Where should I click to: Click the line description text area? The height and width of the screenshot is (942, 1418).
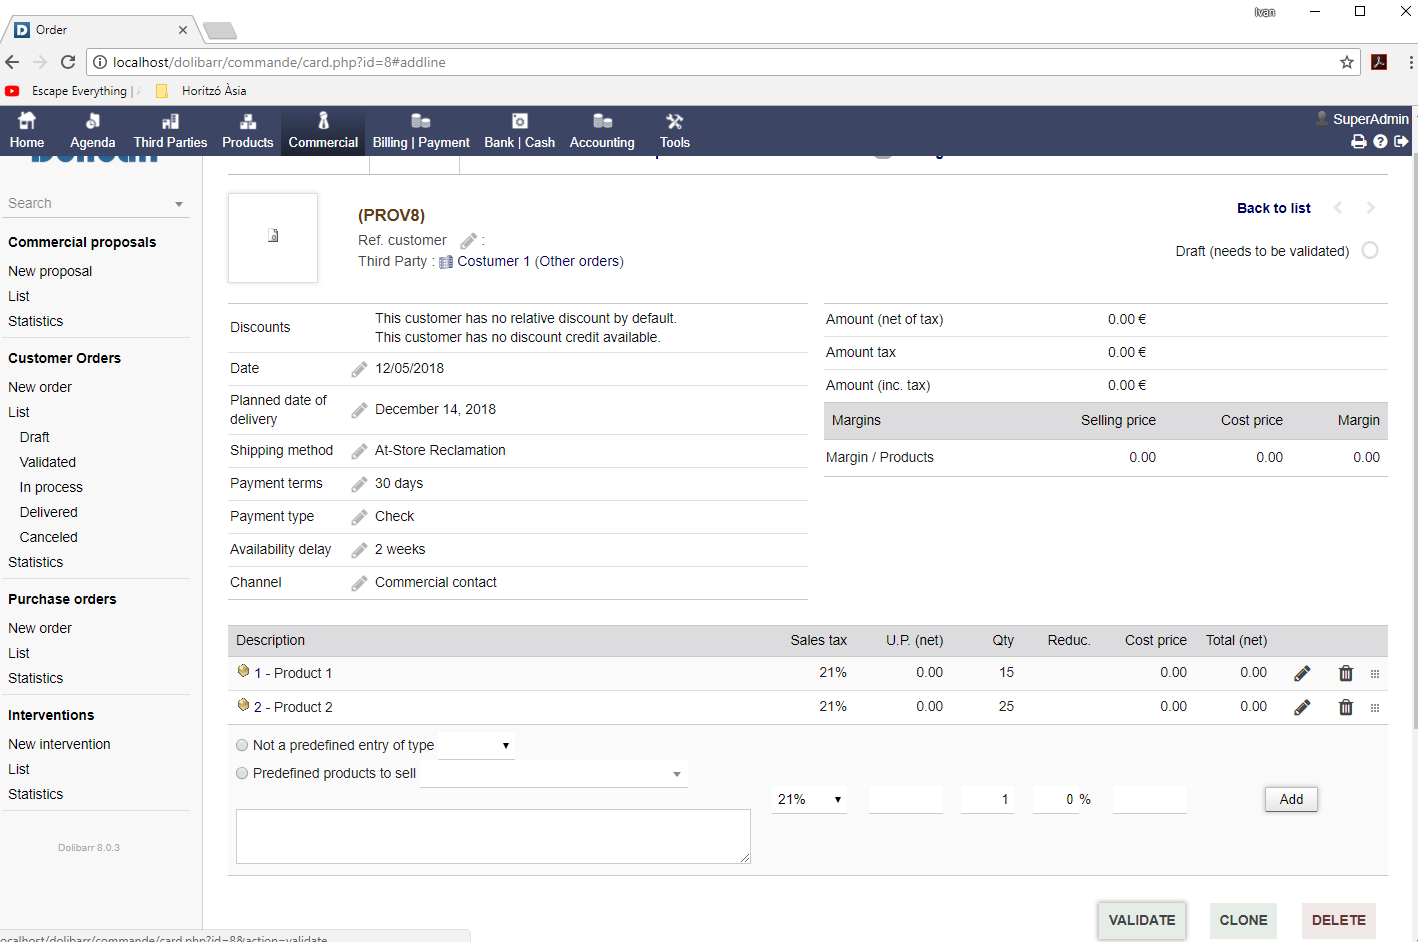(493, 836)
